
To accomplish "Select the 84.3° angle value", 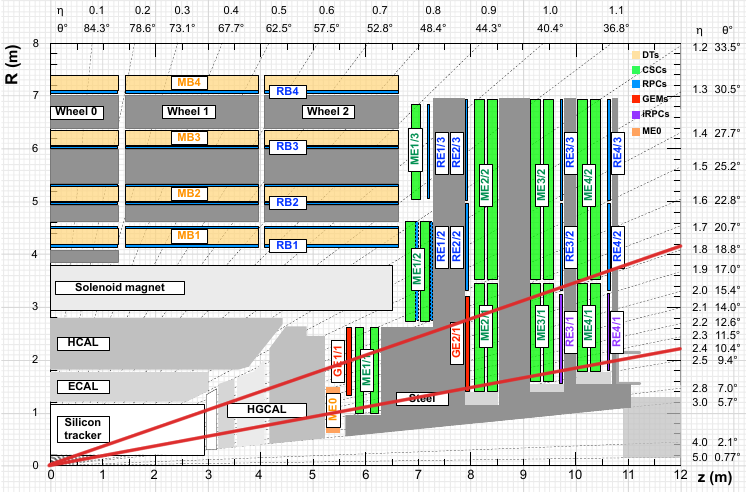I will pos(97,28).
